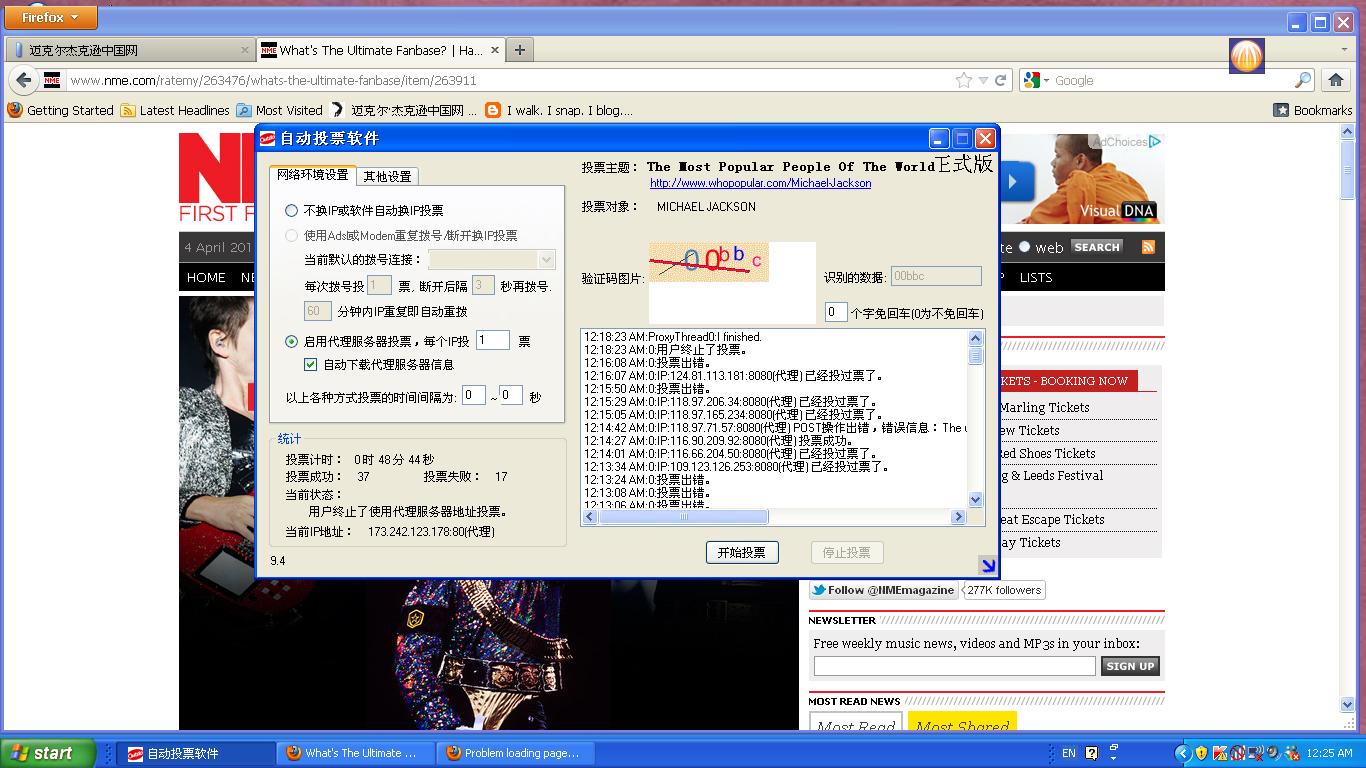This screenshot has height=768, width=1366.
Task: Open new tab with plus button
Action: point(519,50)
